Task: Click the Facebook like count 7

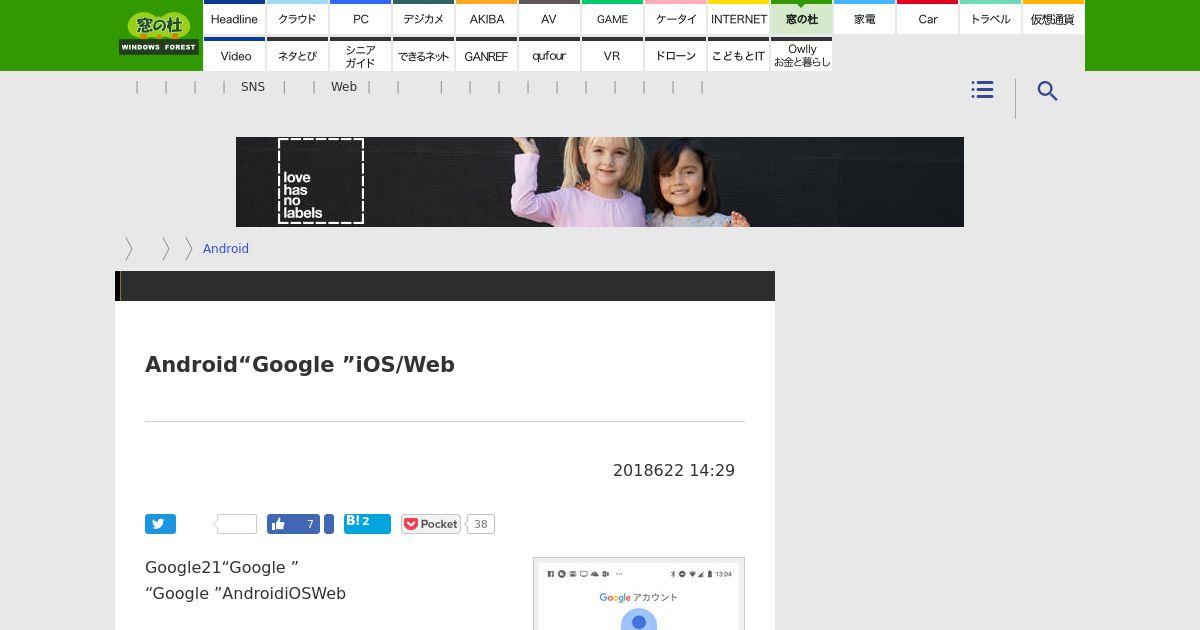Action: tap(310, 524)
